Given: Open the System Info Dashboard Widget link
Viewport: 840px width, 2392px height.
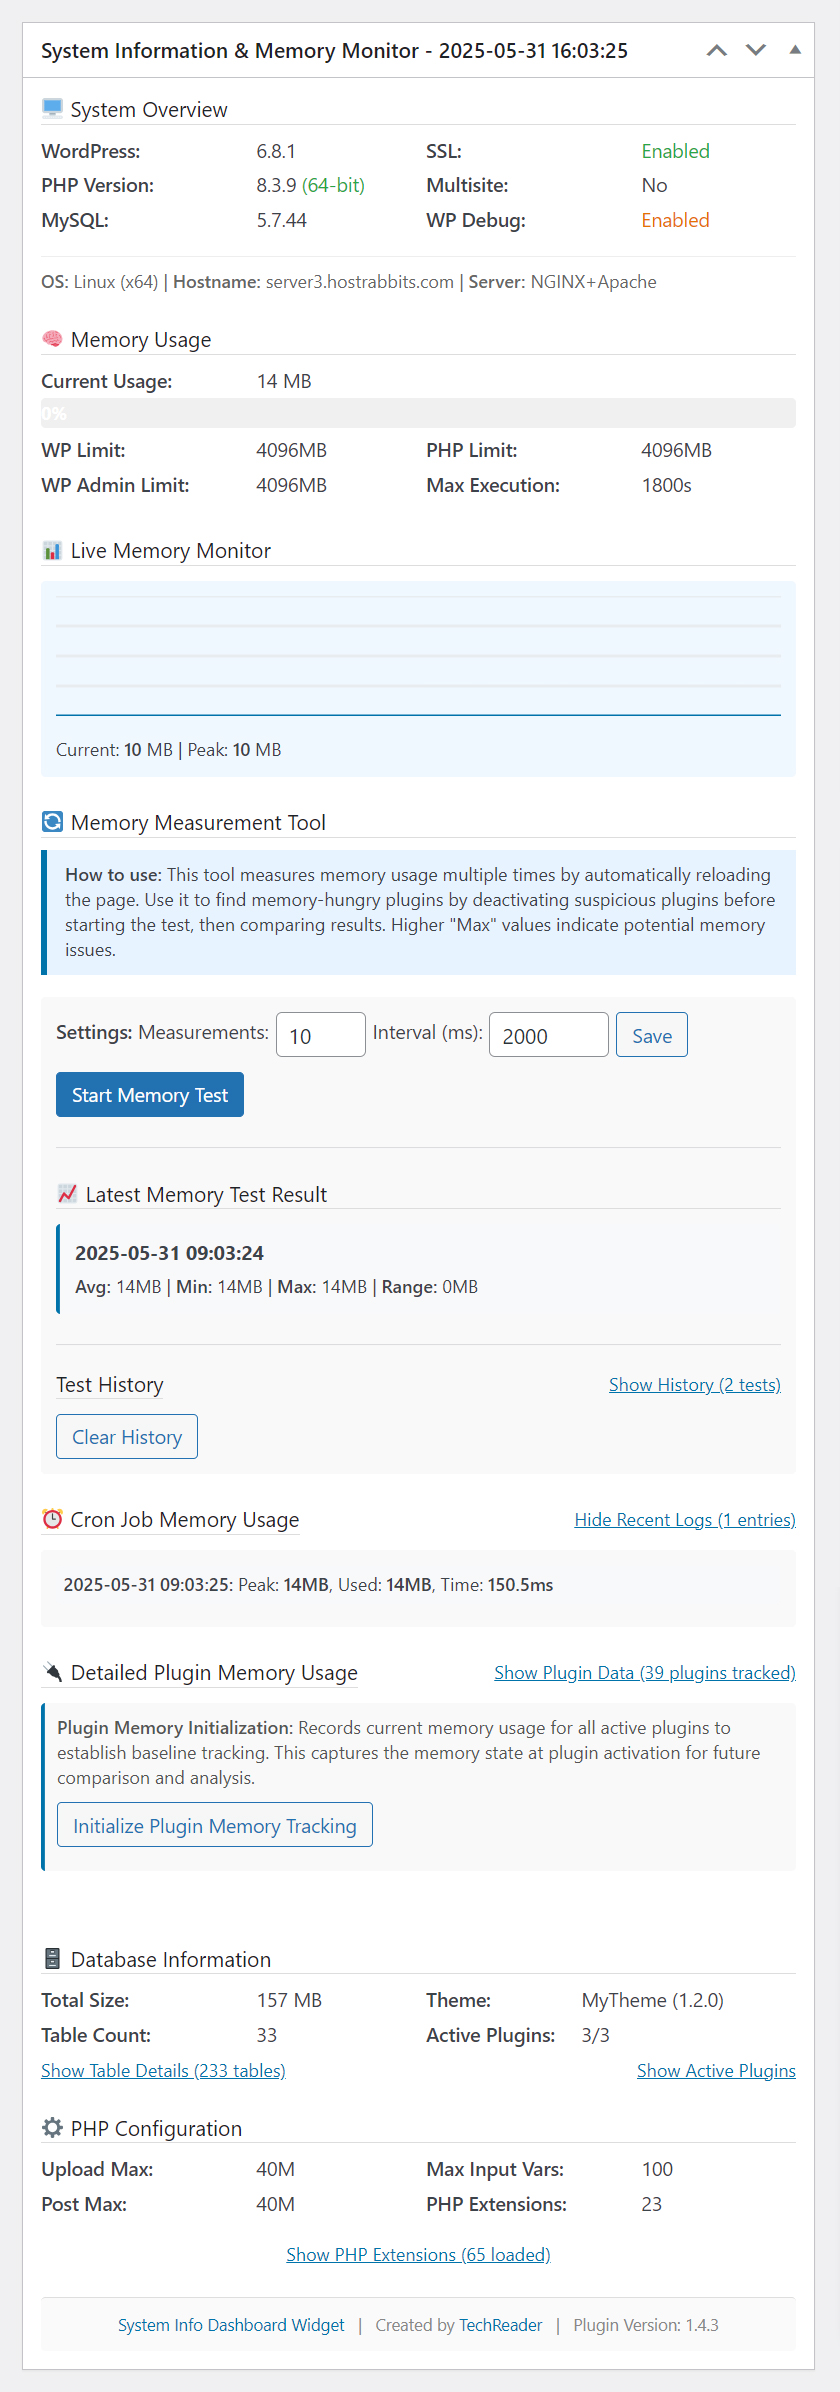Looking at the screenshot, I should pos(231,2326).
